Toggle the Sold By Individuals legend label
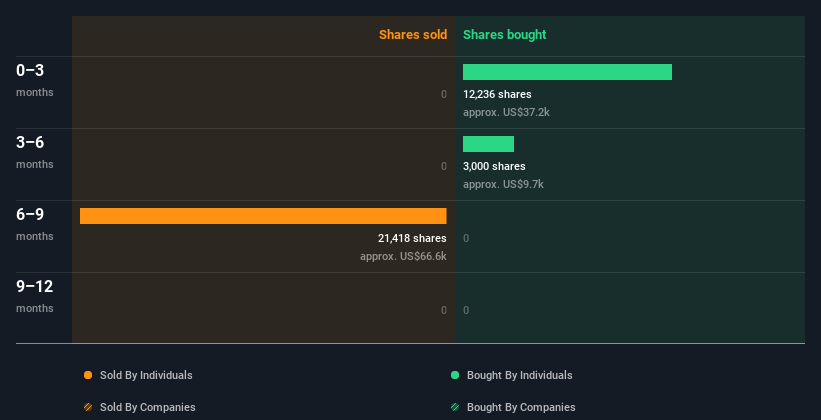The height and width of the screenshot is (420, 821). coord(146,375)
